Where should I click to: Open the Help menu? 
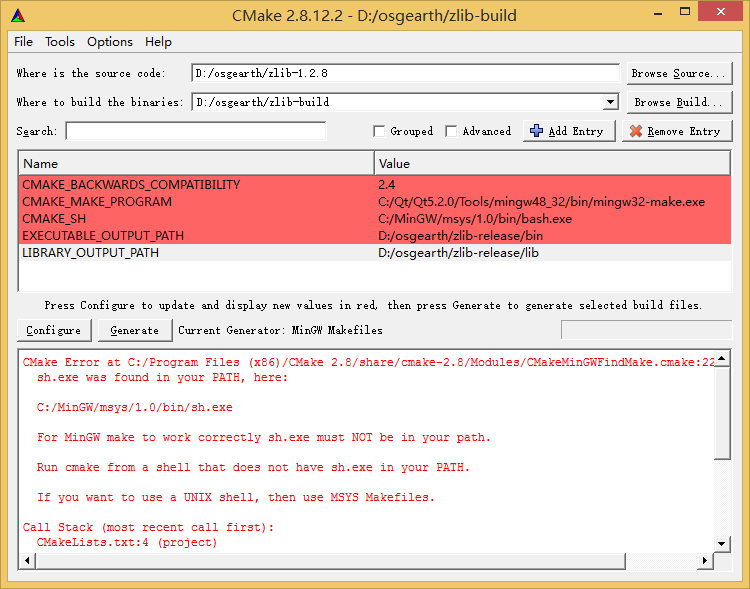pos(158,42)
